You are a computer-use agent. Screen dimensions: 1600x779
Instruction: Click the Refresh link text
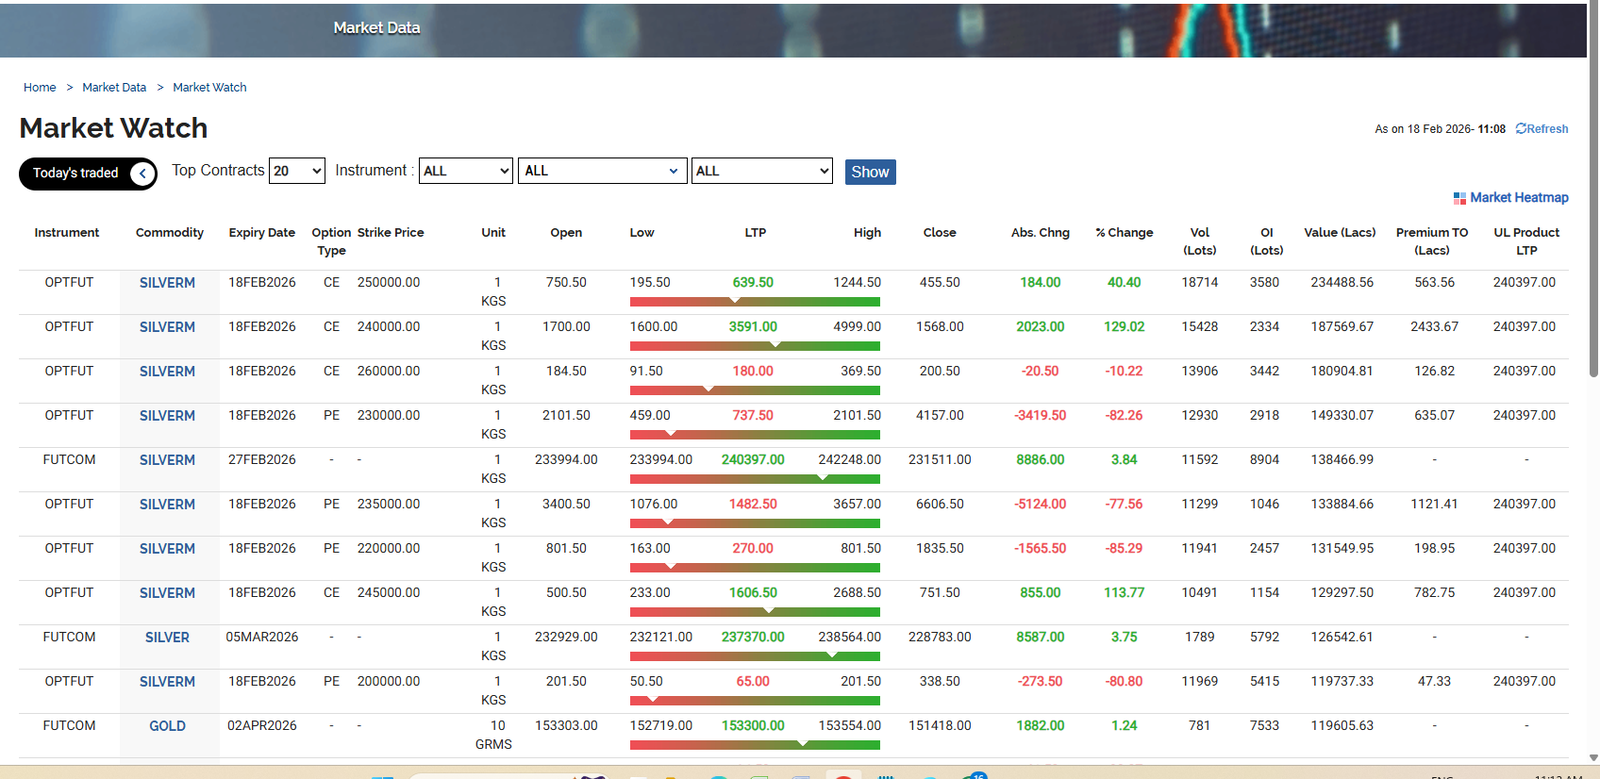[x=1547, y=129]
